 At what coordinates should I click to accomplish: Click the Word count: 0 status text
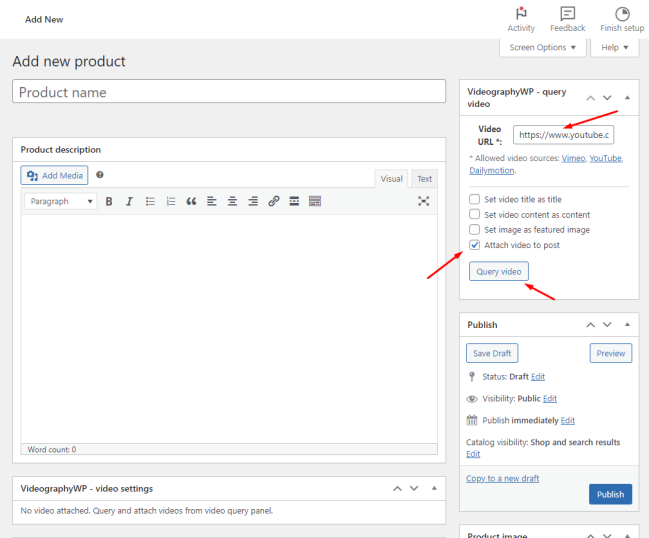click(x=52, y=449)
